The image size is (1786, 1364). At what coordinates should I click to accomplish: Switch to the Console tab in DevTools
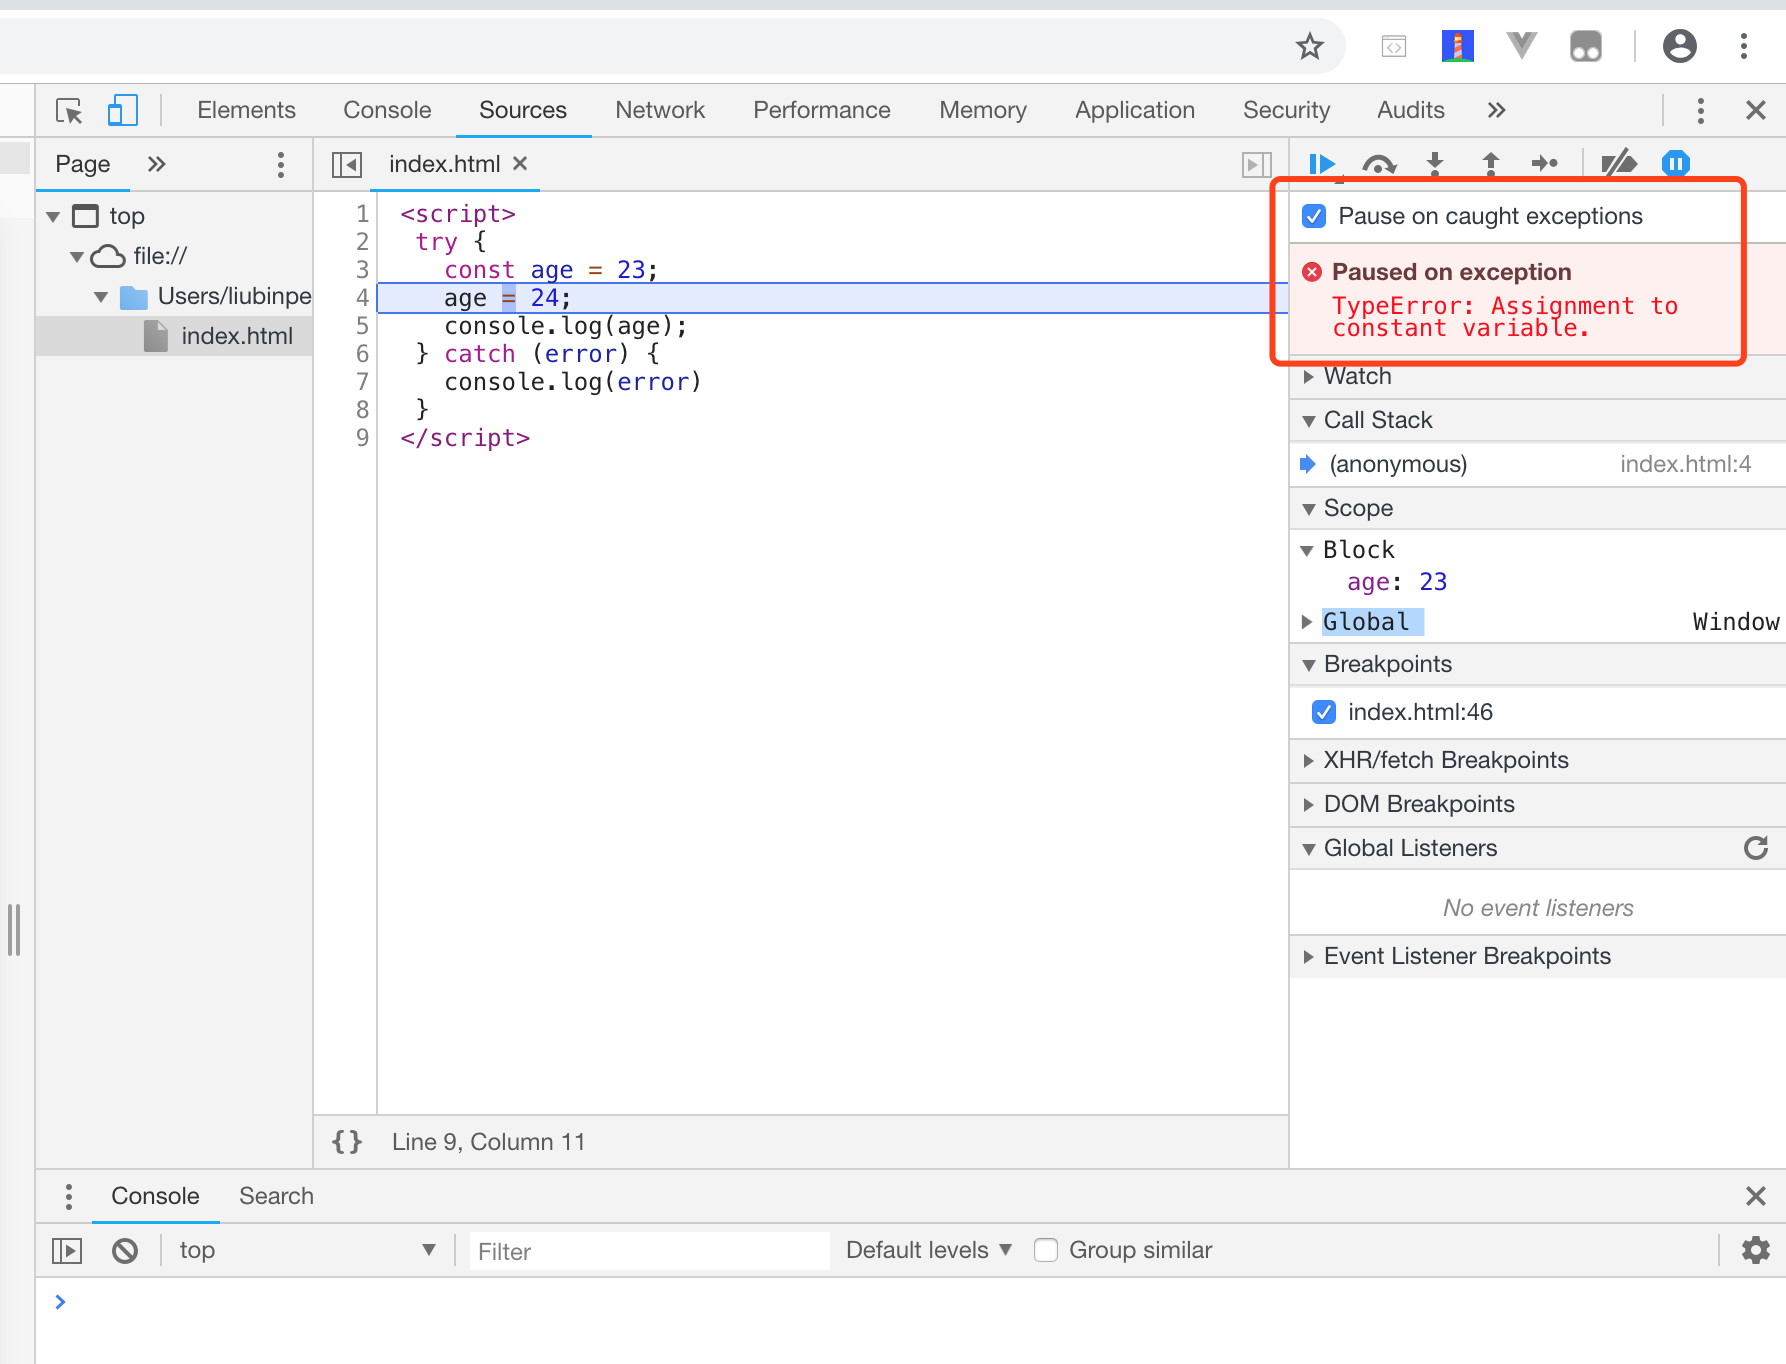pyautogui.click(x=387, y=110)
